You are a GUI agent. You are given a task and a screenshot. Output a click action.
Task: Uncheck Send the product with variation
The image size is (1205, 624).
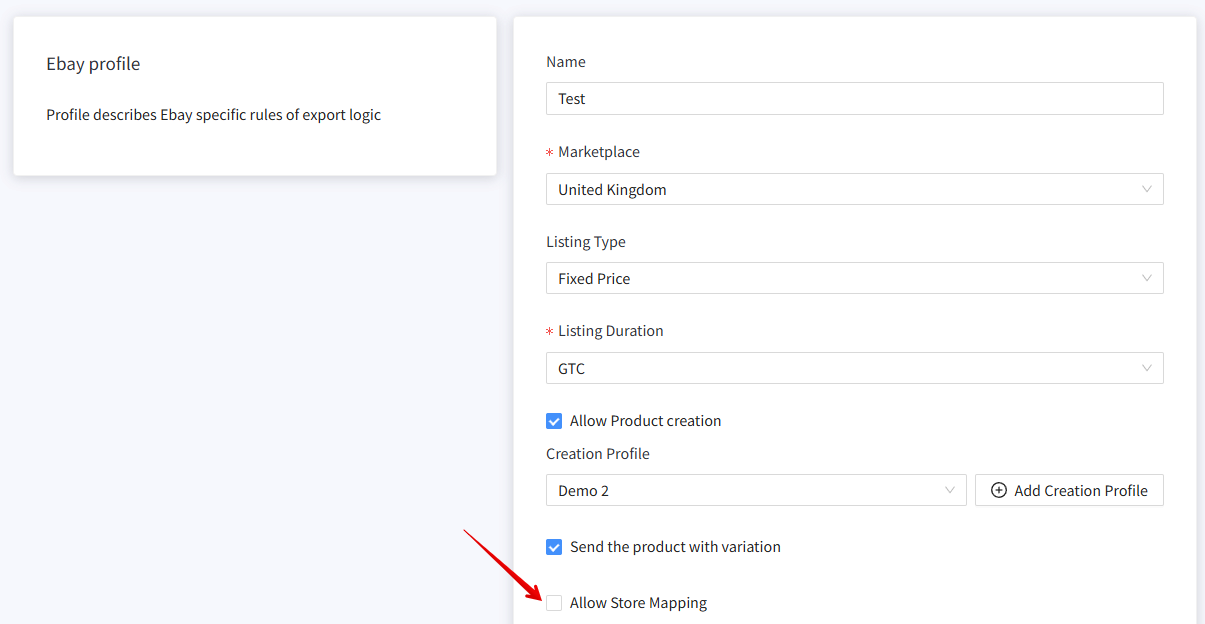click(554, 547)
